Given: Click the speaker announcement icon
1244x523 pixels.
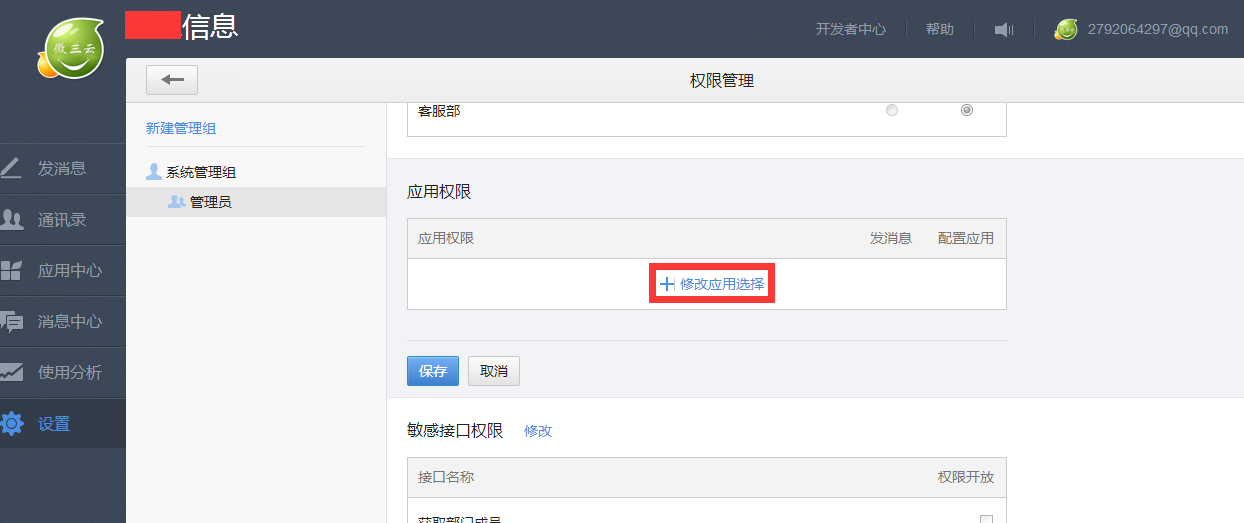Looking at the screenshot, I should (1004, 30).
